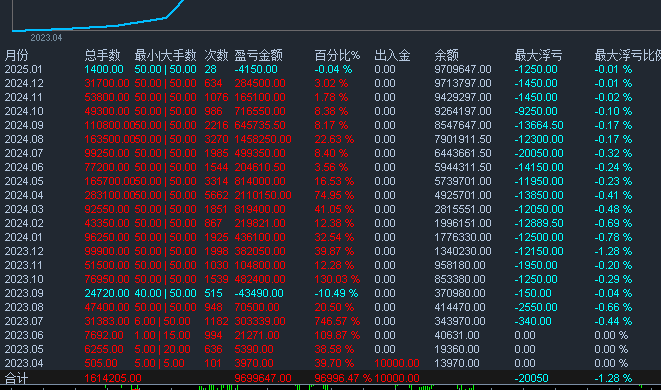Click the 次数 column header
The height and width of the screenshot is (390, 661).
[216, 55]
